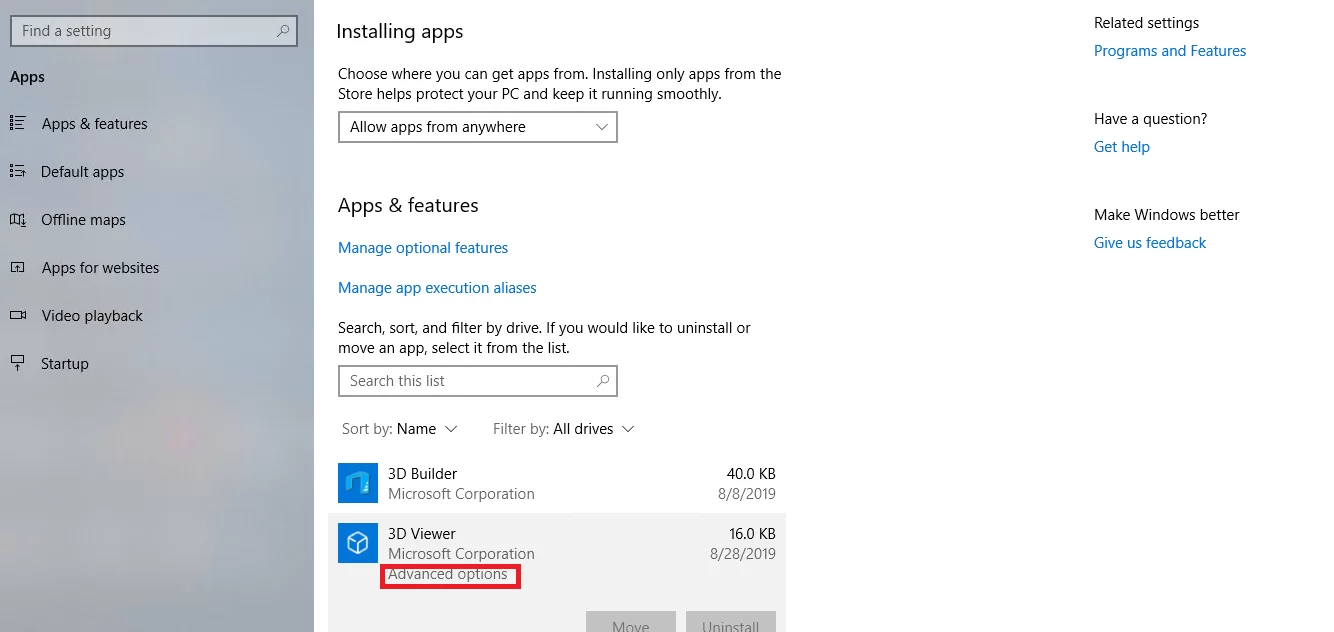Open Manage optional features link

point(423,248)
